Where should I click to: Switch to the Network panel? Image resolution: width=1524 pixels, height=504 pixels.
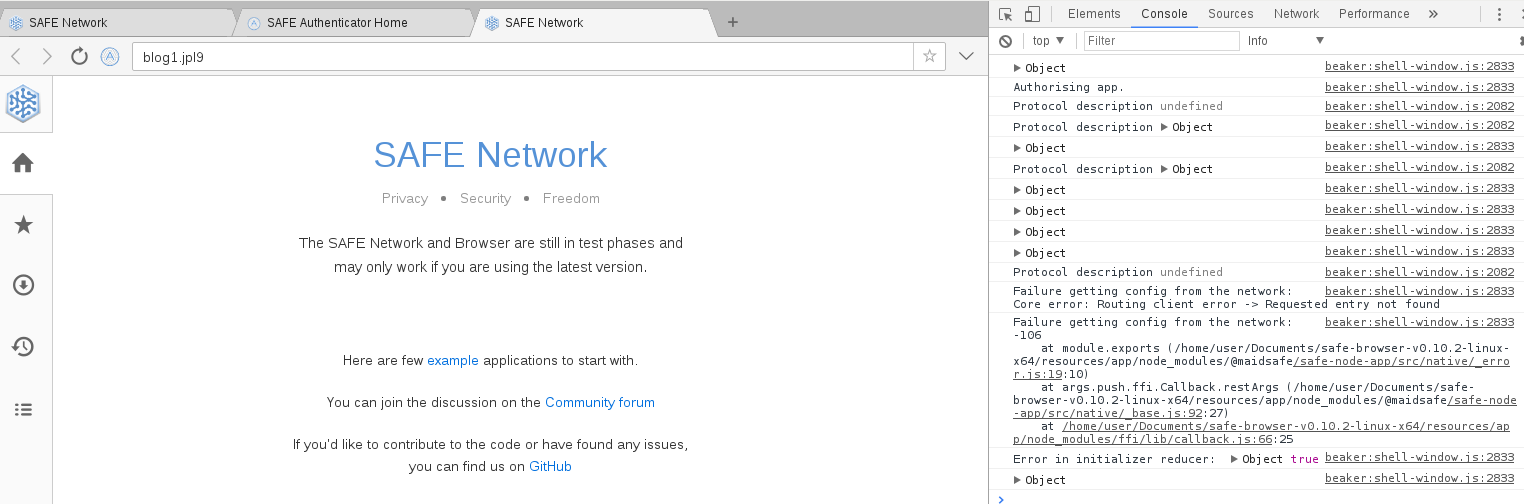[1296, 14]
